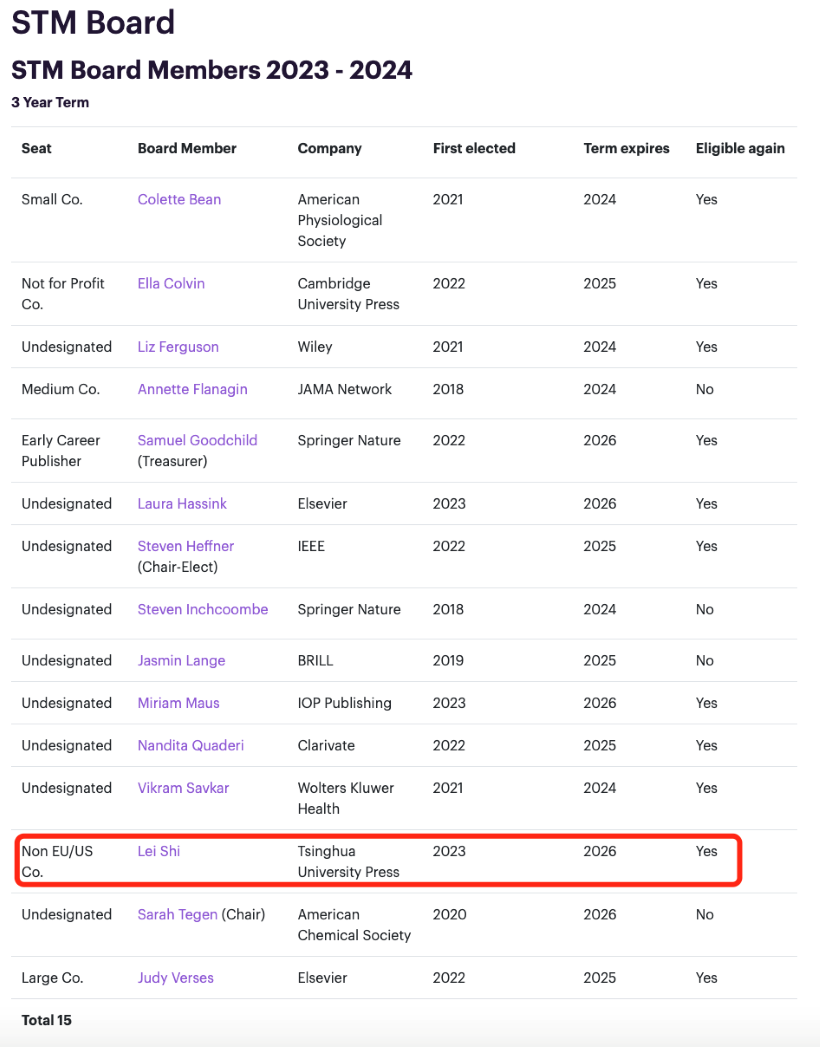820x1047 pixels.
Task: Open Colette Bean's profile link
Action: 179,199
